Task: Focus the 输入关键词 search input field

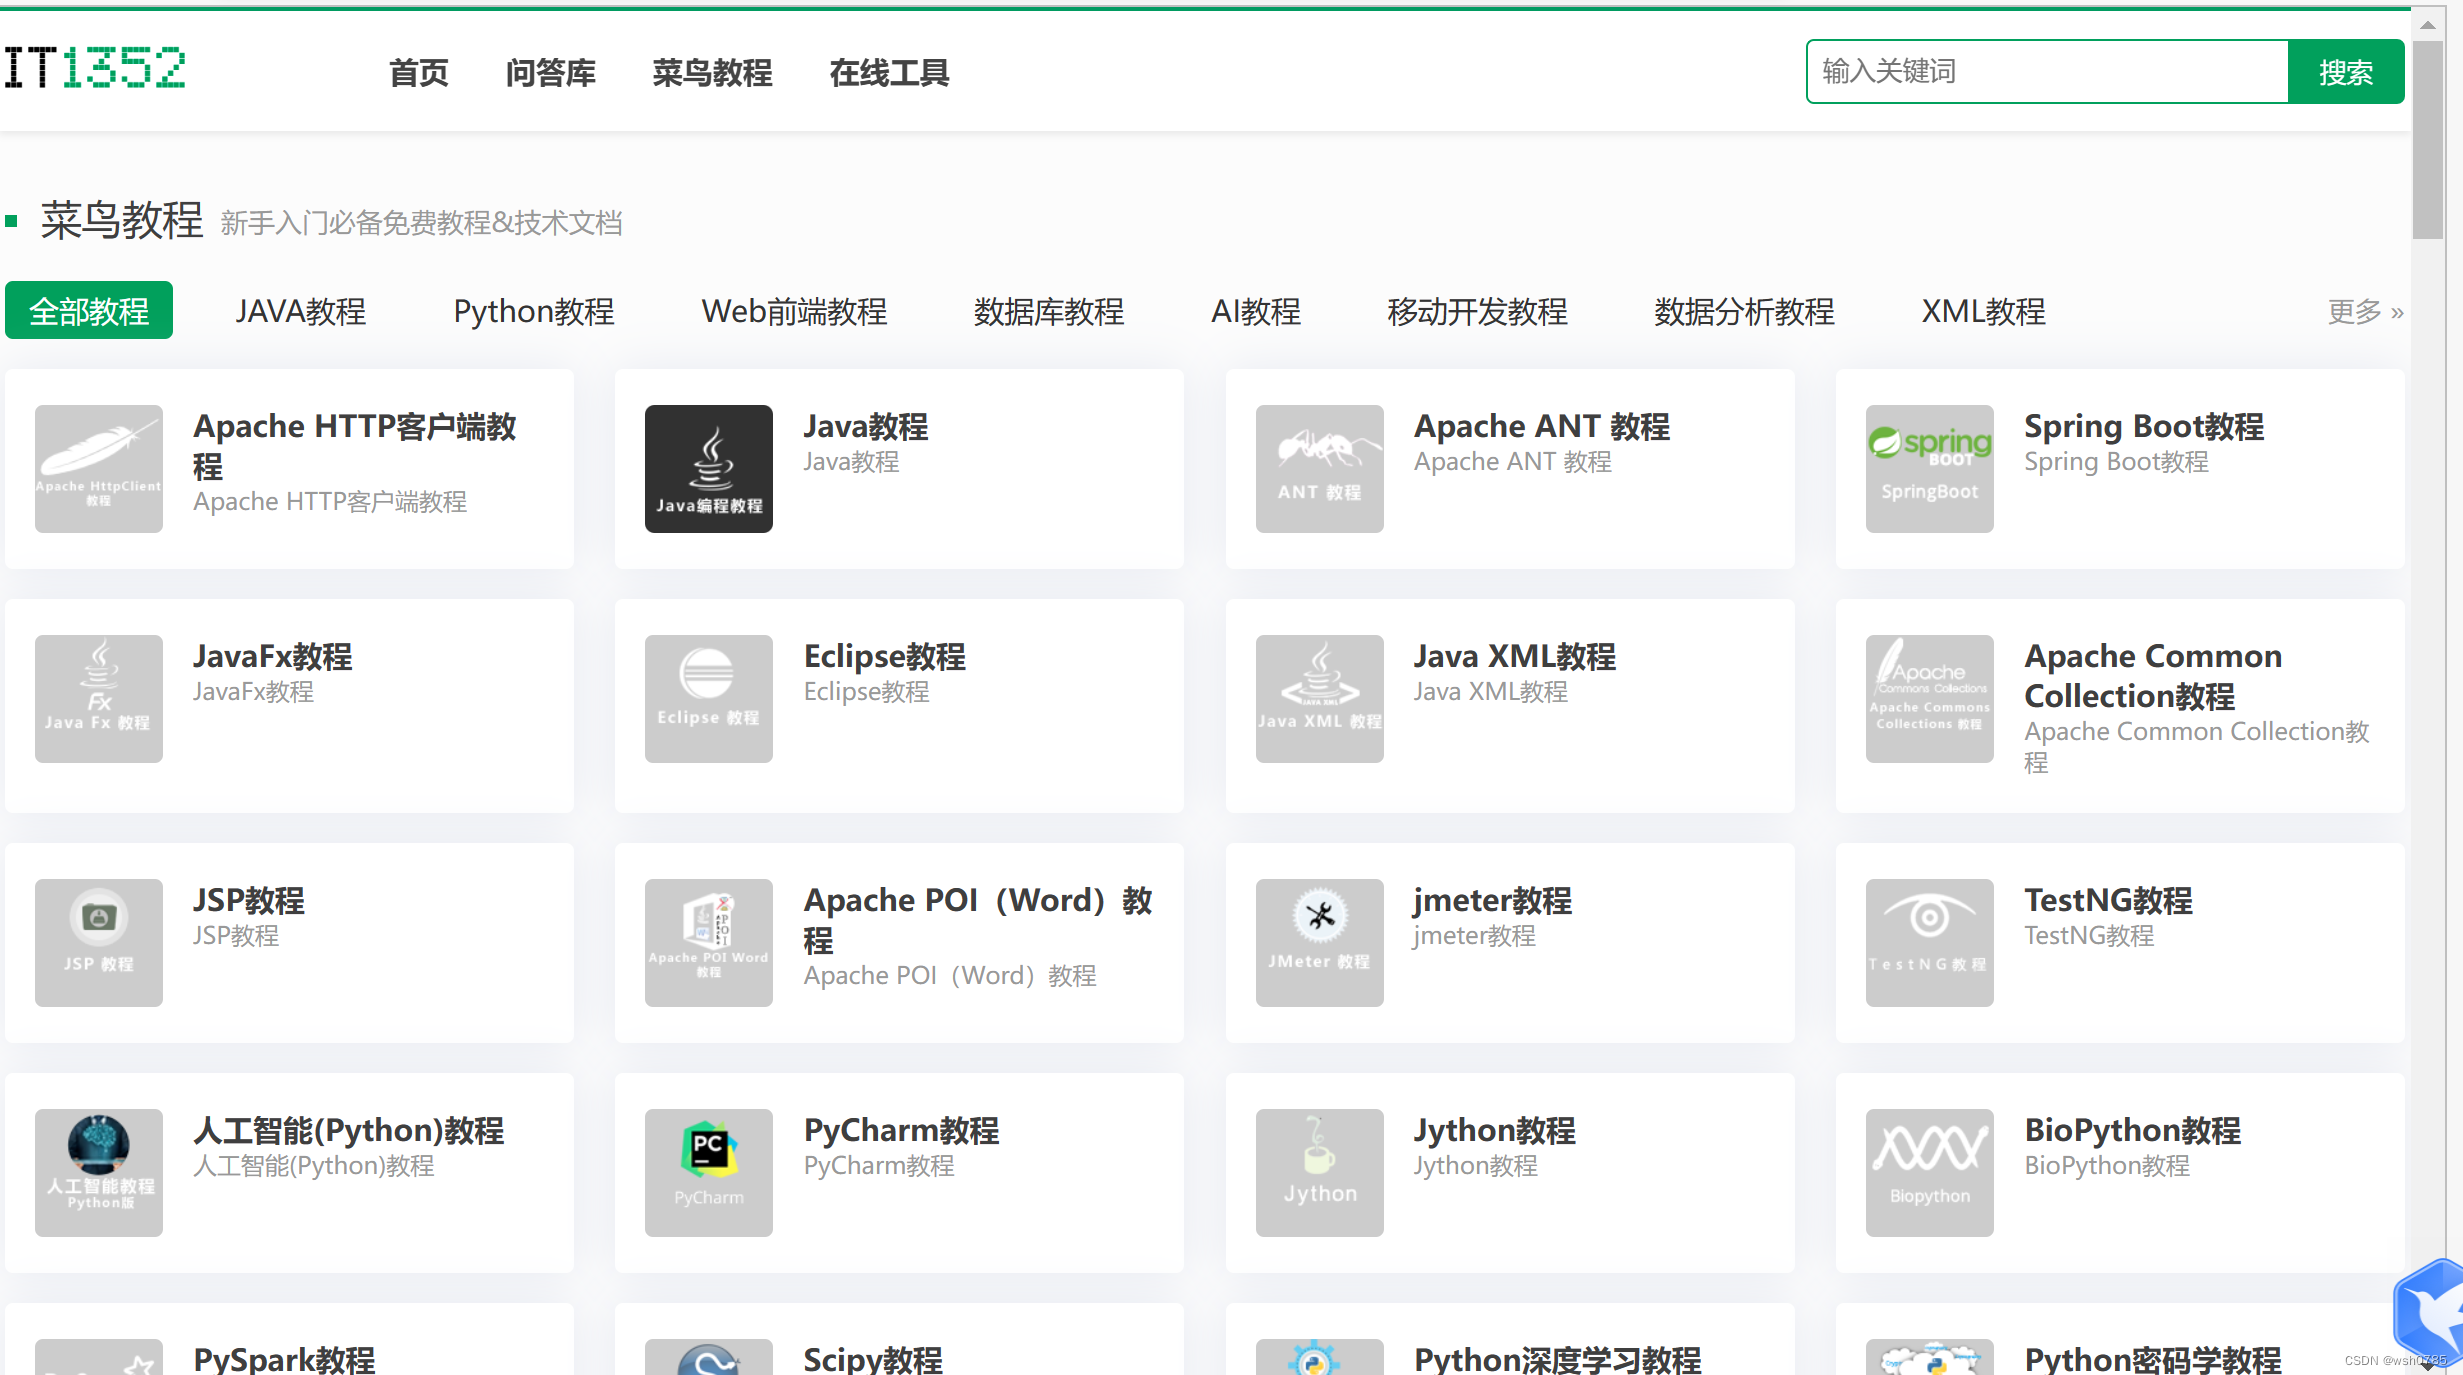Action: click(x=2046, y=72)
